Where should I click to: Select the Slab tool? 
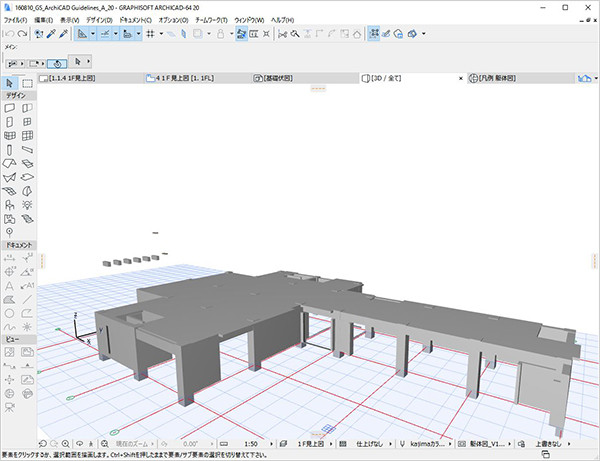27,177
